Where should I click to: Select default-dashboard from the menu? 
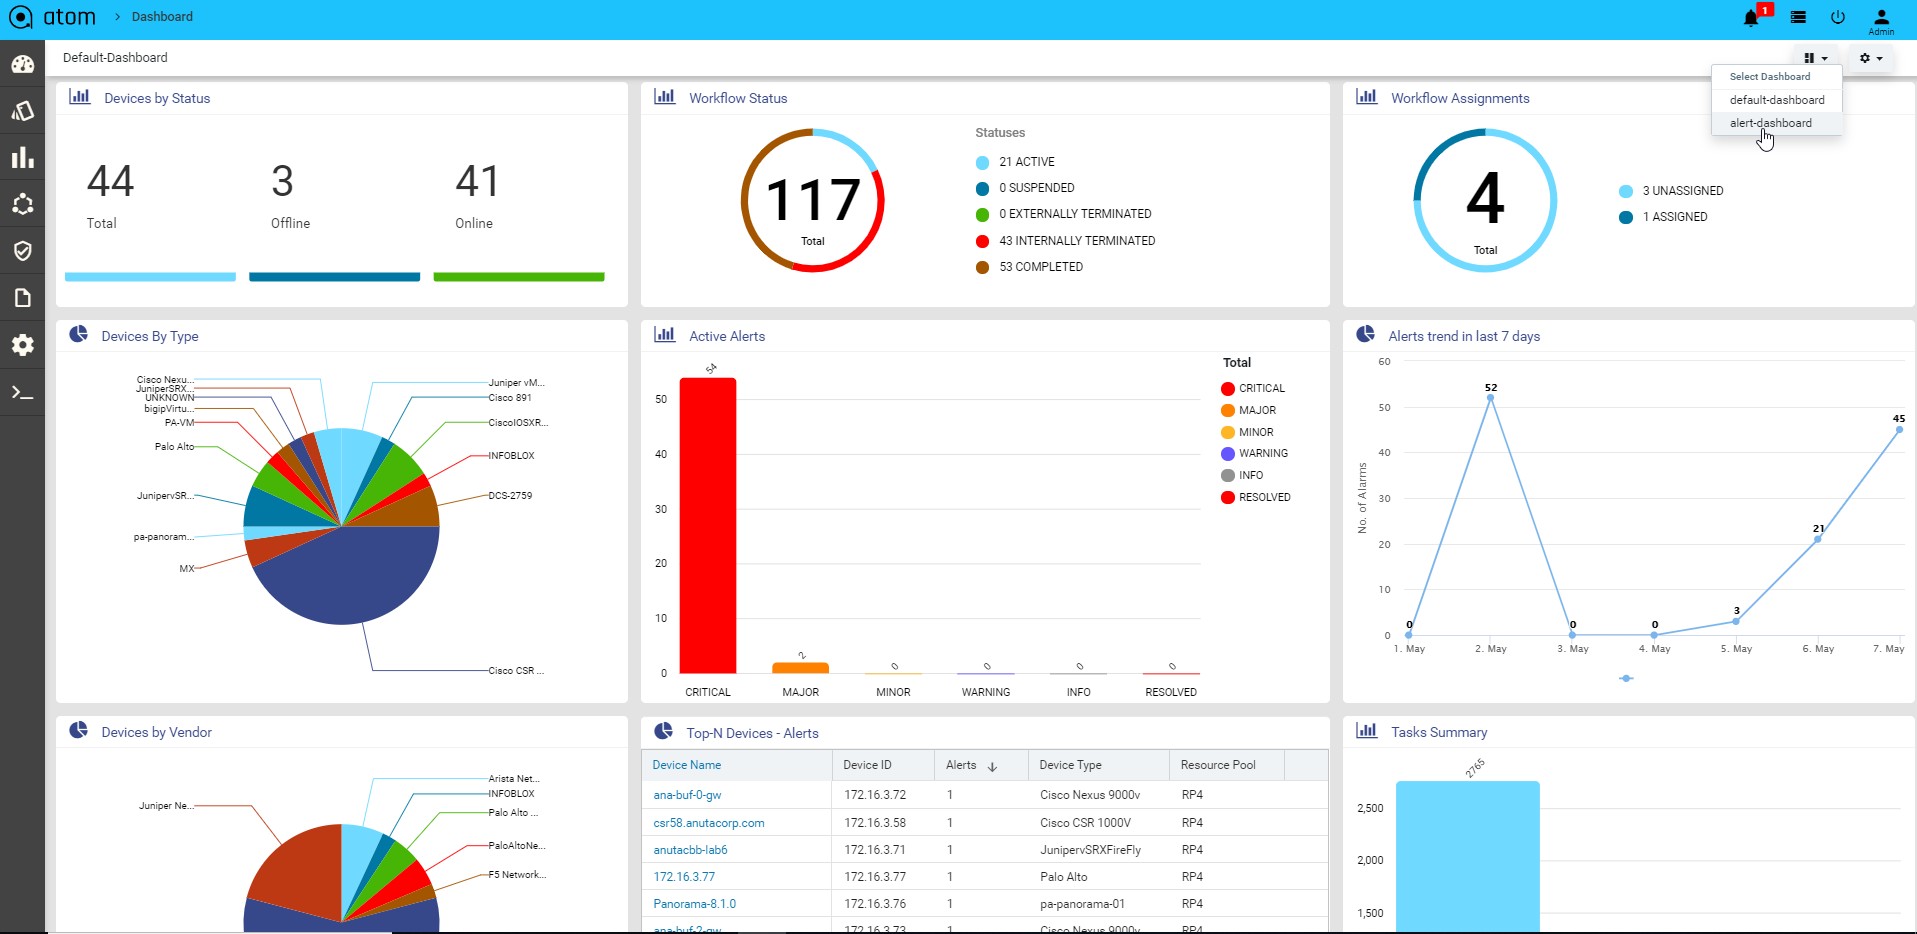pyautogui.click(x=1777, y=100)
